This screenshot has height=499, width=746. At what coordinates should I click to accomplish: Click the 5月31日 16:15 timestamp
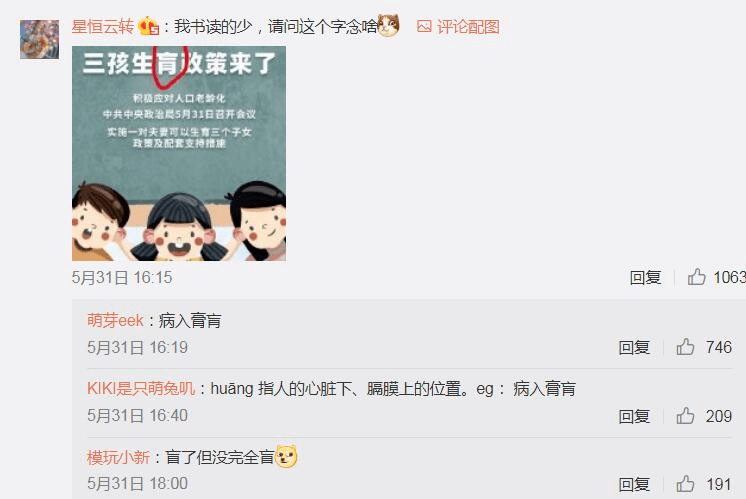(x=122, y=277)
